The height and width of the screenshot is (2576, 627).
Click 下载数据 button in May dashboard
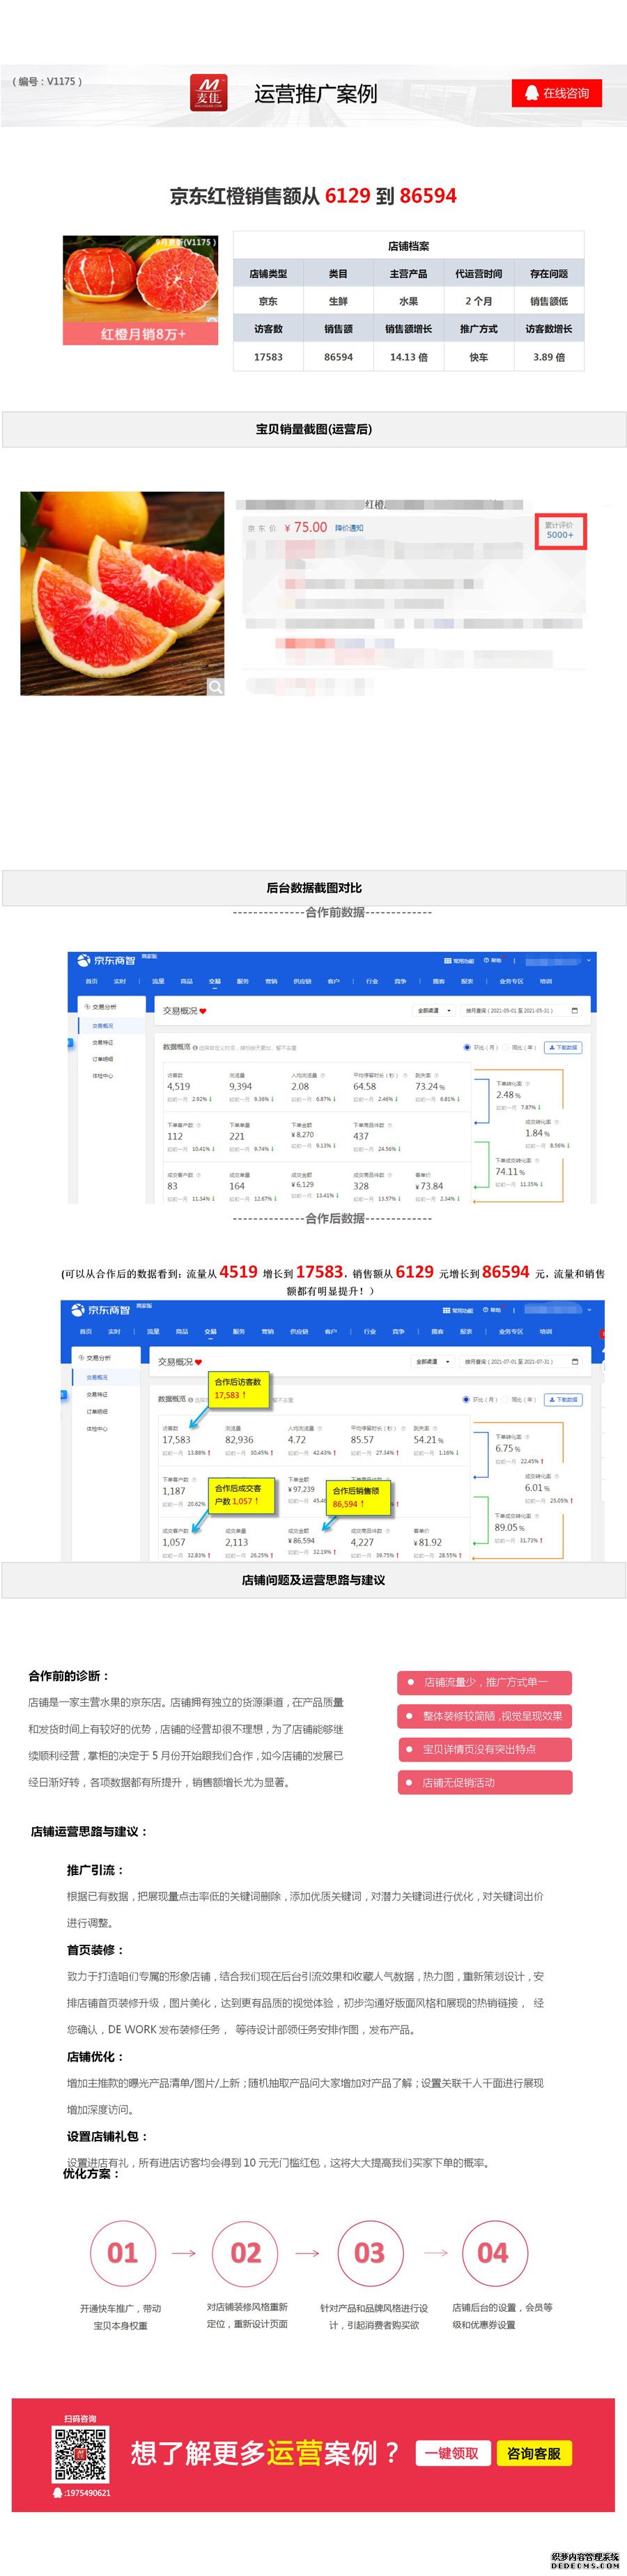click(x=563, y=1047)
